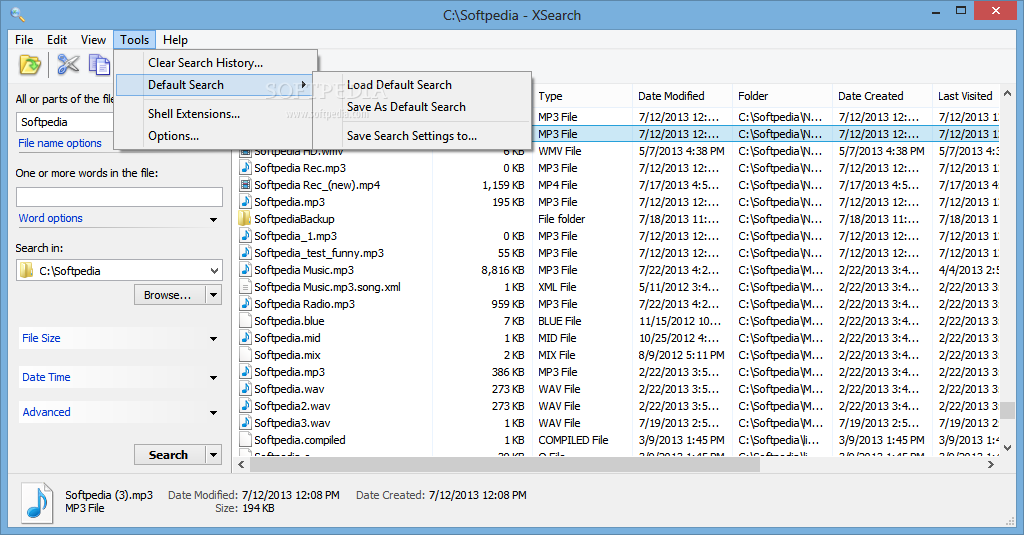The height and width of the screenshot is (535, 1024).
Task: Click the open folder toolbar icon
Action: pos(30,65)
